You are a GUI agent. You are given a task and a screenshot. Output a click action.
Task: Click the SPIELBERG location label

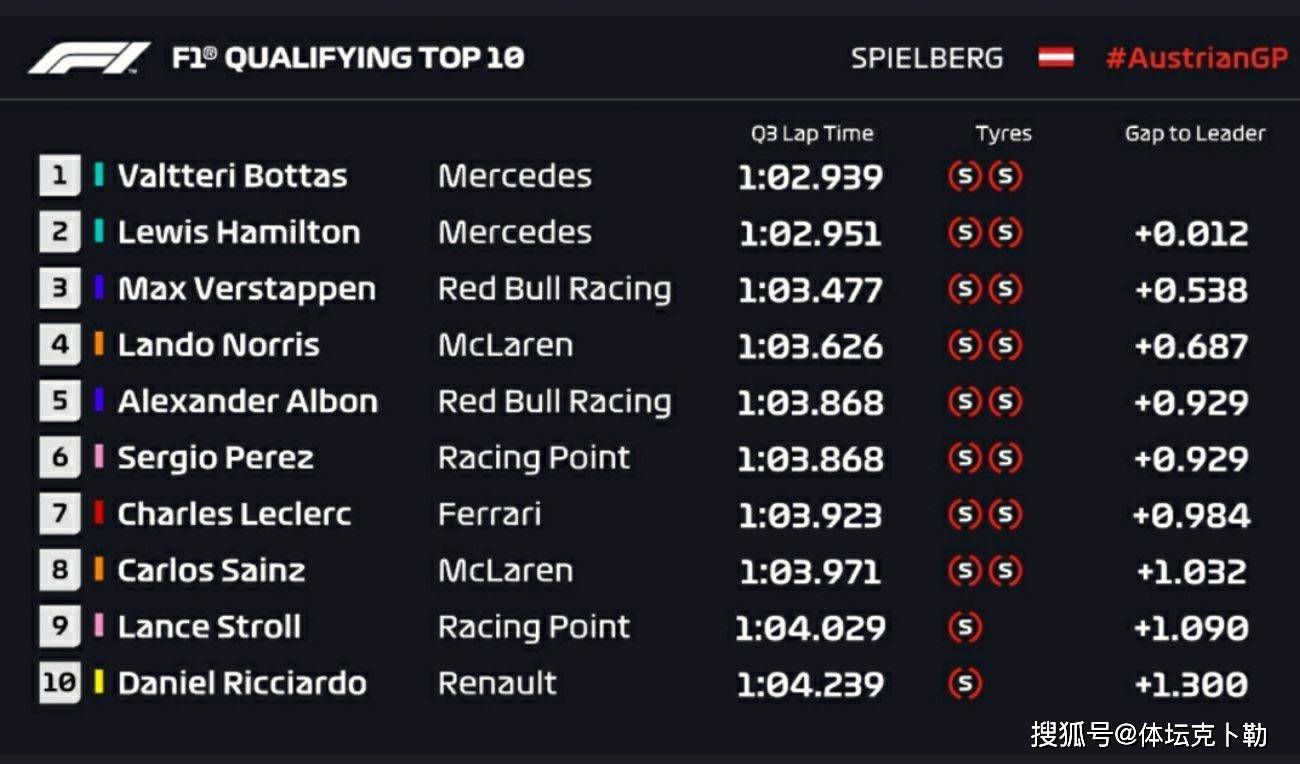926,58
